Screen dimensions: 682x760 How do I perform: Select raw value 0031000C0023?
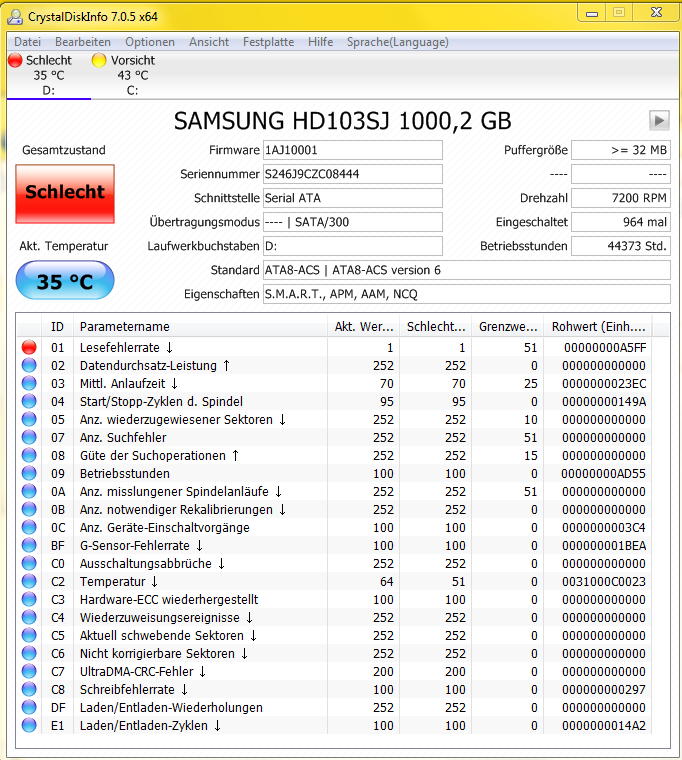(603, 582)
